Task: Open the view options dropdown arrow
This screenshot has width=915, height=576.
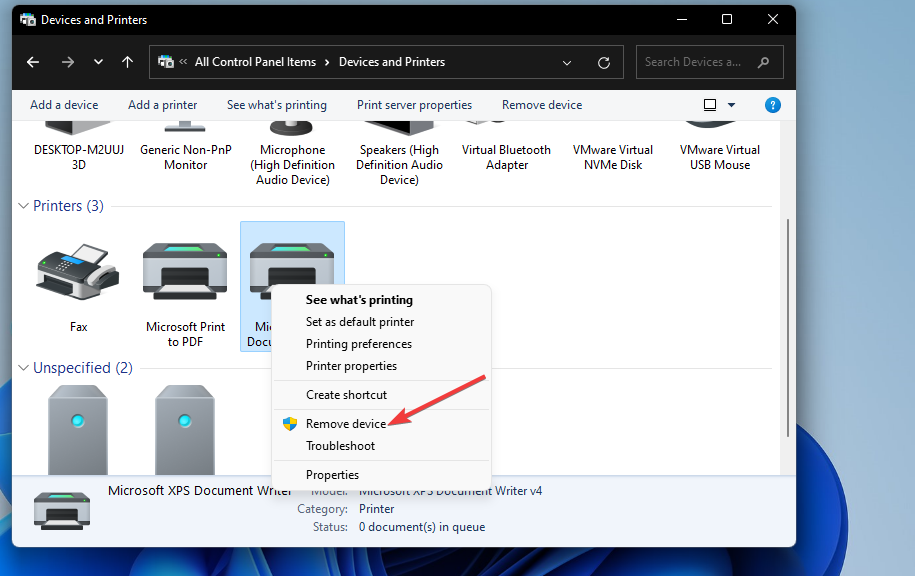Action: 729,104
